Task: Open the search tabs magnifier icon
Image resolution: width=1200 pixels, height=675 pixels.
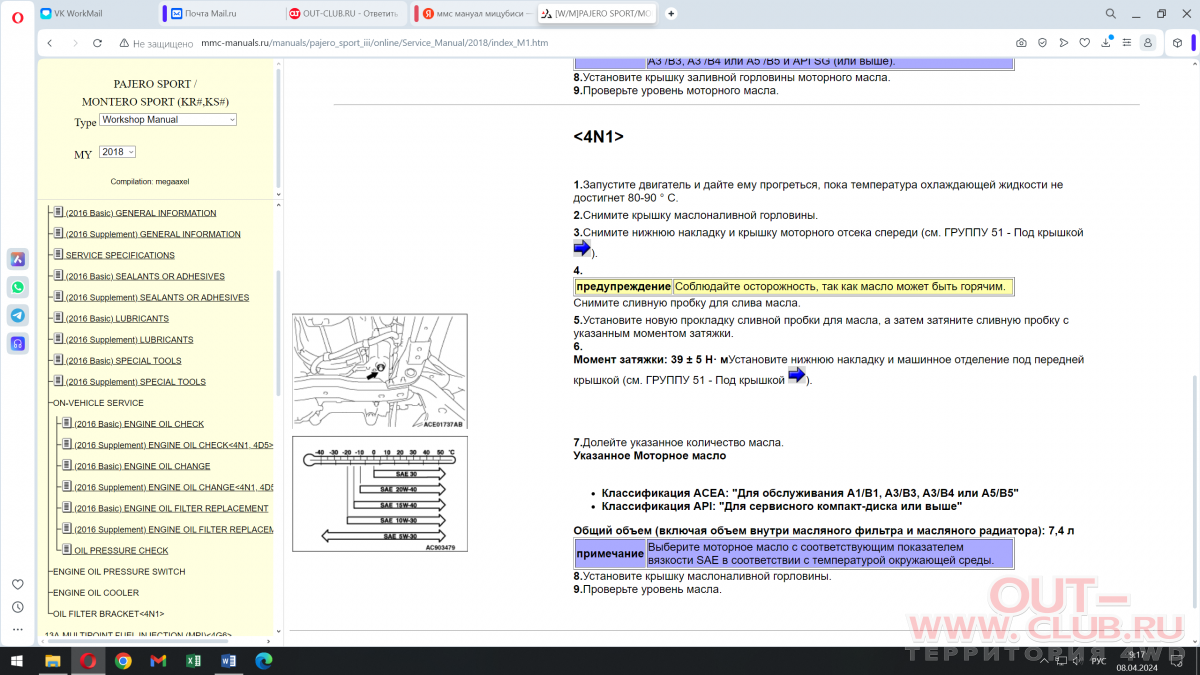Action: (1111, 14)
